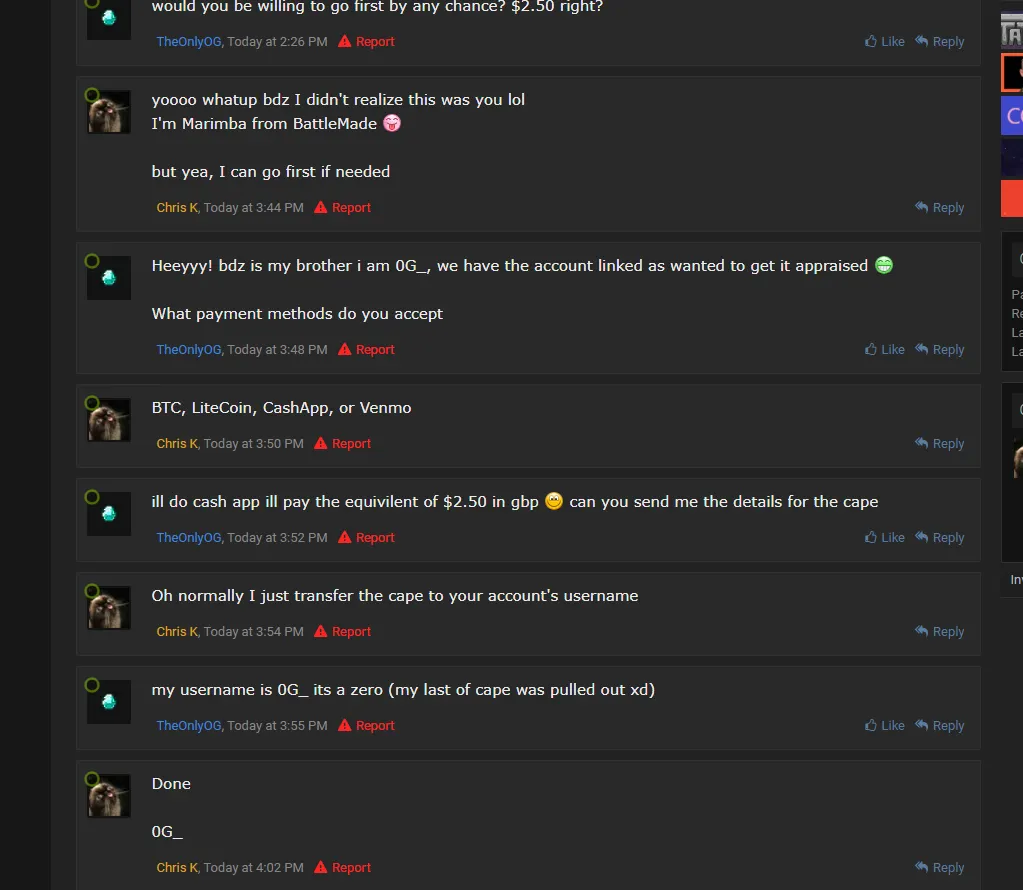The image size is (1023, 890).
Task: Like TheOnlyOG's 2:26 PM message
Action: tap(885, 42)
